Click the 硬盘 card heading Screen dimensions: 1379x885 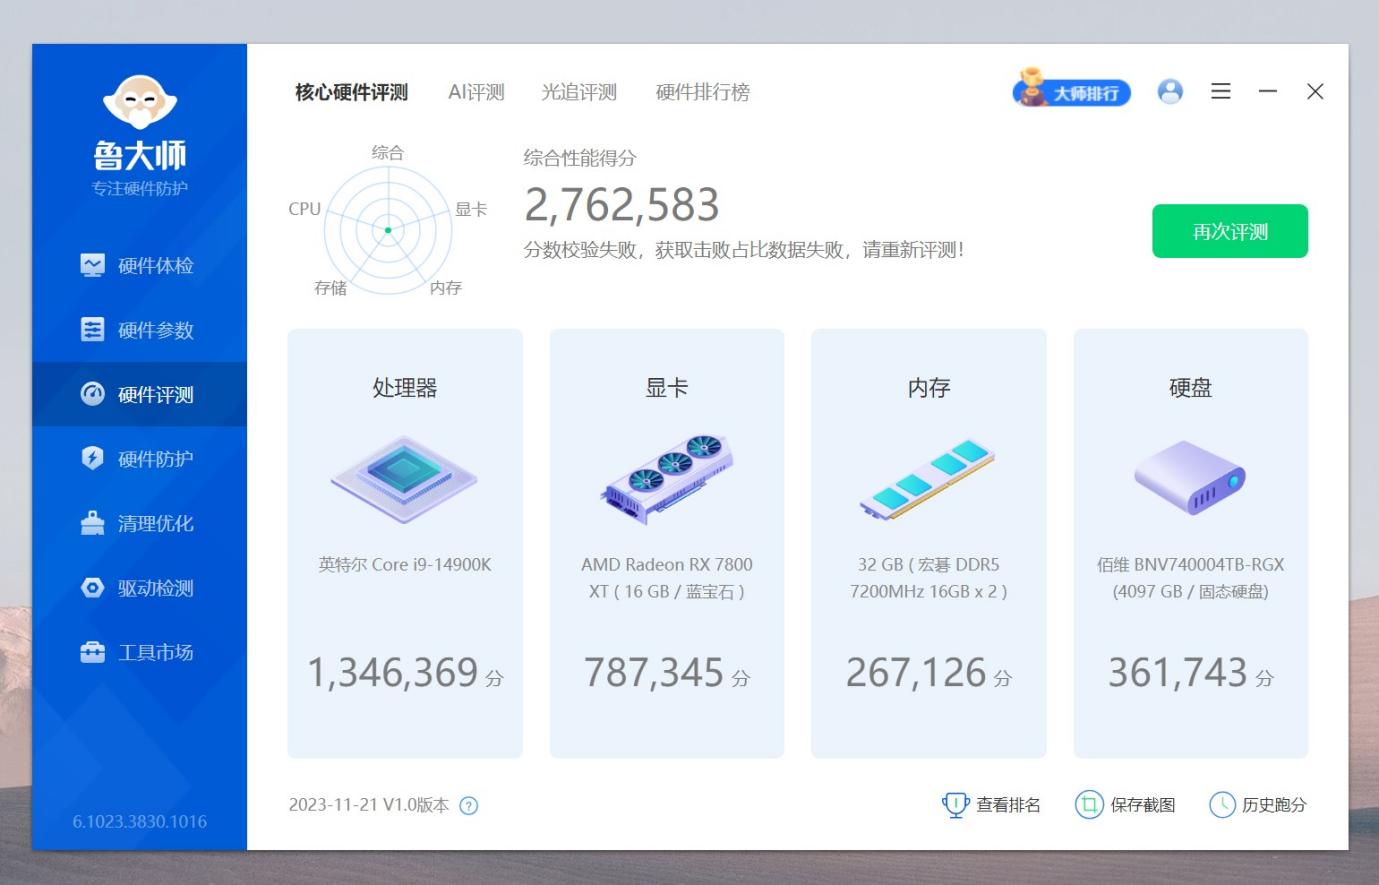(x=1190, y=388)
